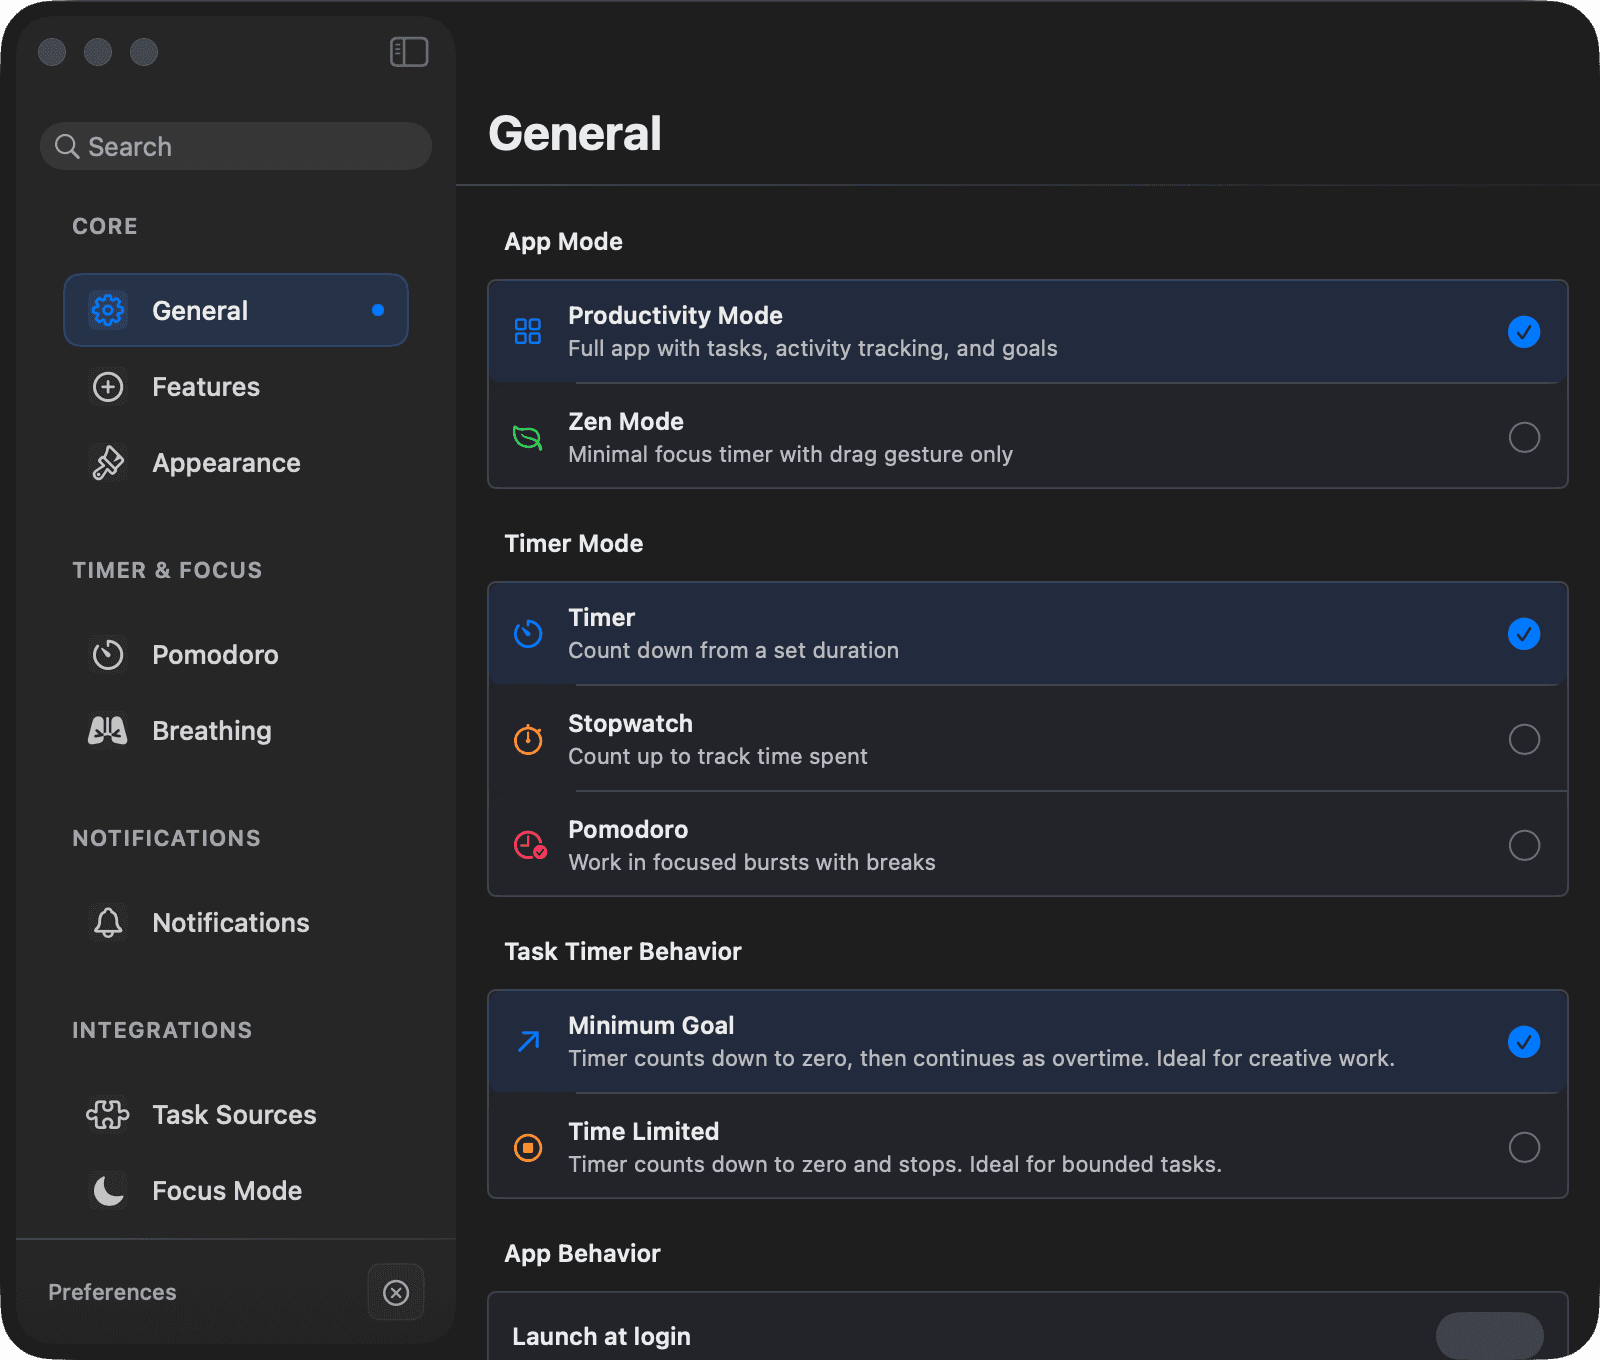This screenshot has height=1360, width=1600.
Task: Toggle the sidebar panel icon
Action: (x=409, y=52)
